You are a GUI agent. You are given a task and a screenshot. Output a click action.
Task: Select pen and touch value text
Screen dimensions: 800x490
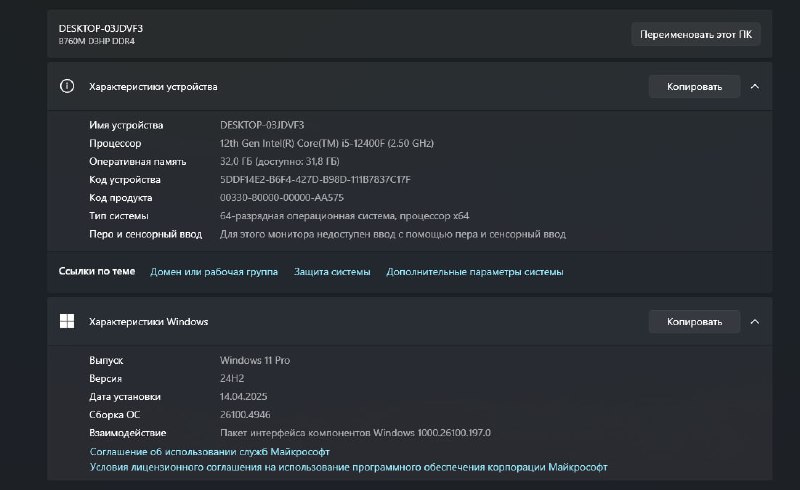point(393,234)
